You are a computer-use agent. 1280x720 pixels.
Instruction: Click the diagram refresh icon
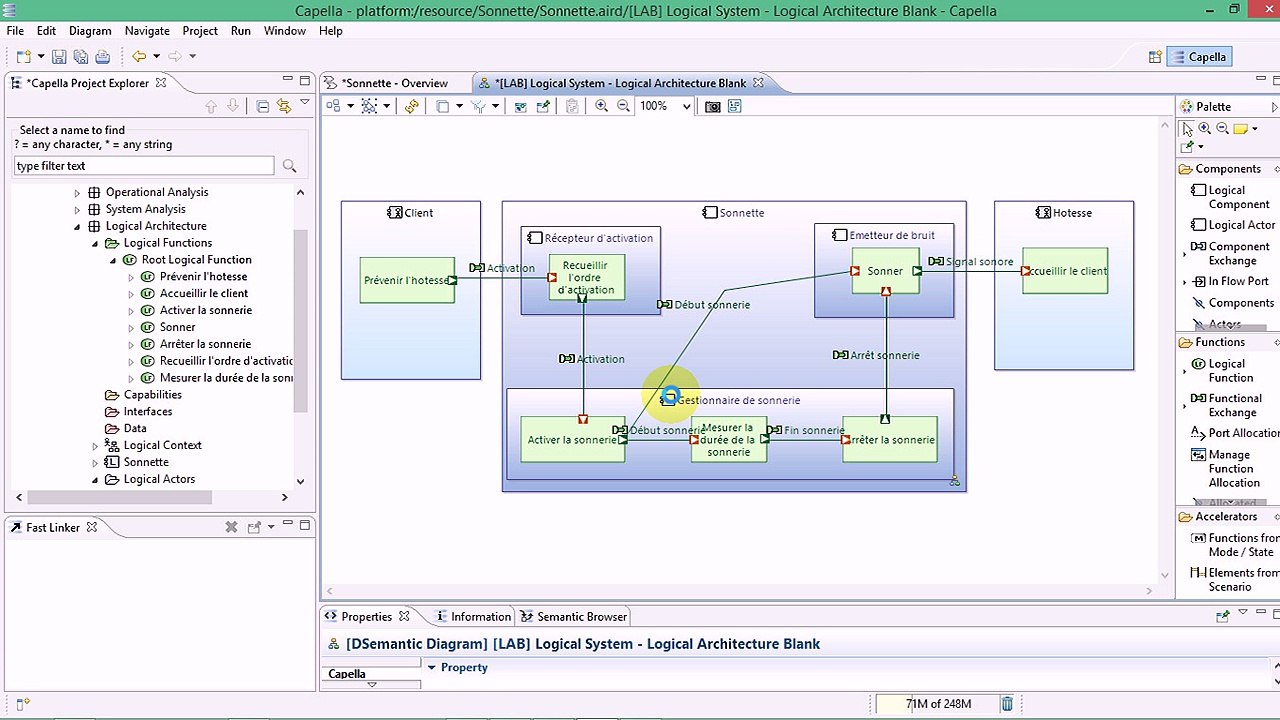pyautogui.click(x=411, y=106)
